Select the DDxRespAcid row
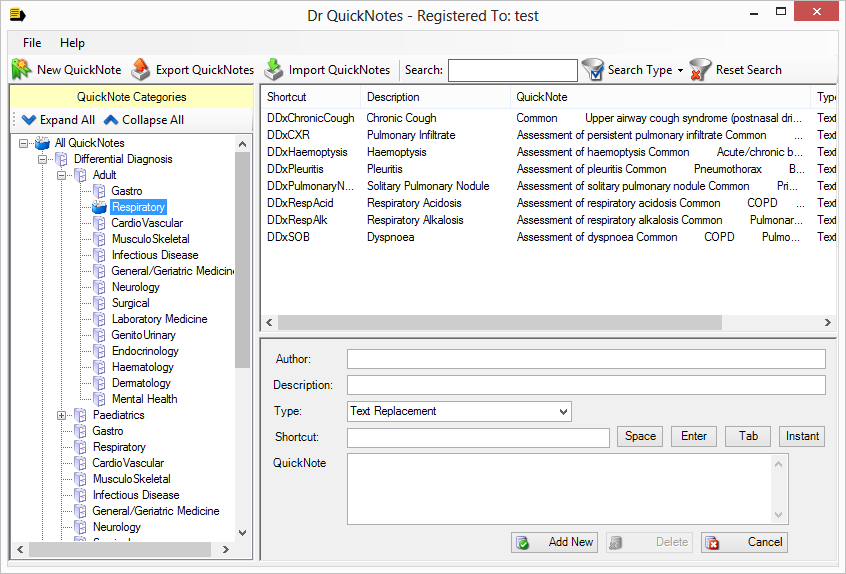 coord(549,203)
